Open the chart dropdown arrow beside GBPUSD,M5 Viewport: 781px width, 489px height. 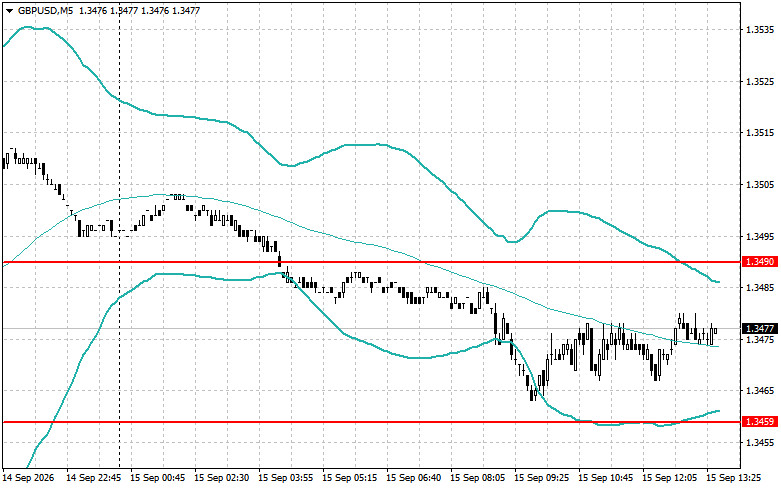[x=9, y=10]
